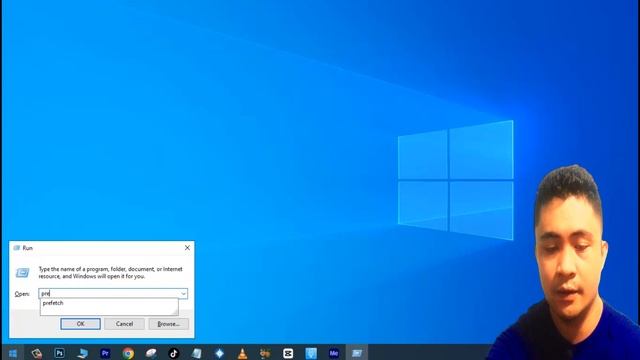Open CapCut from the taskbar
The height and width of the screenshot is (360, 640).
click(288, 353)
